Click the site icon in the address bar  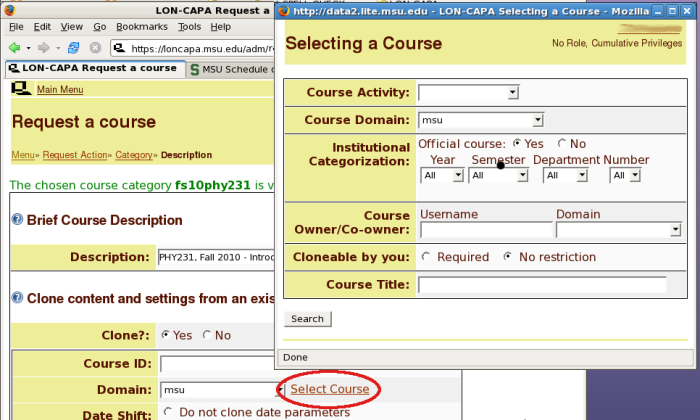(x=119, y=48)
